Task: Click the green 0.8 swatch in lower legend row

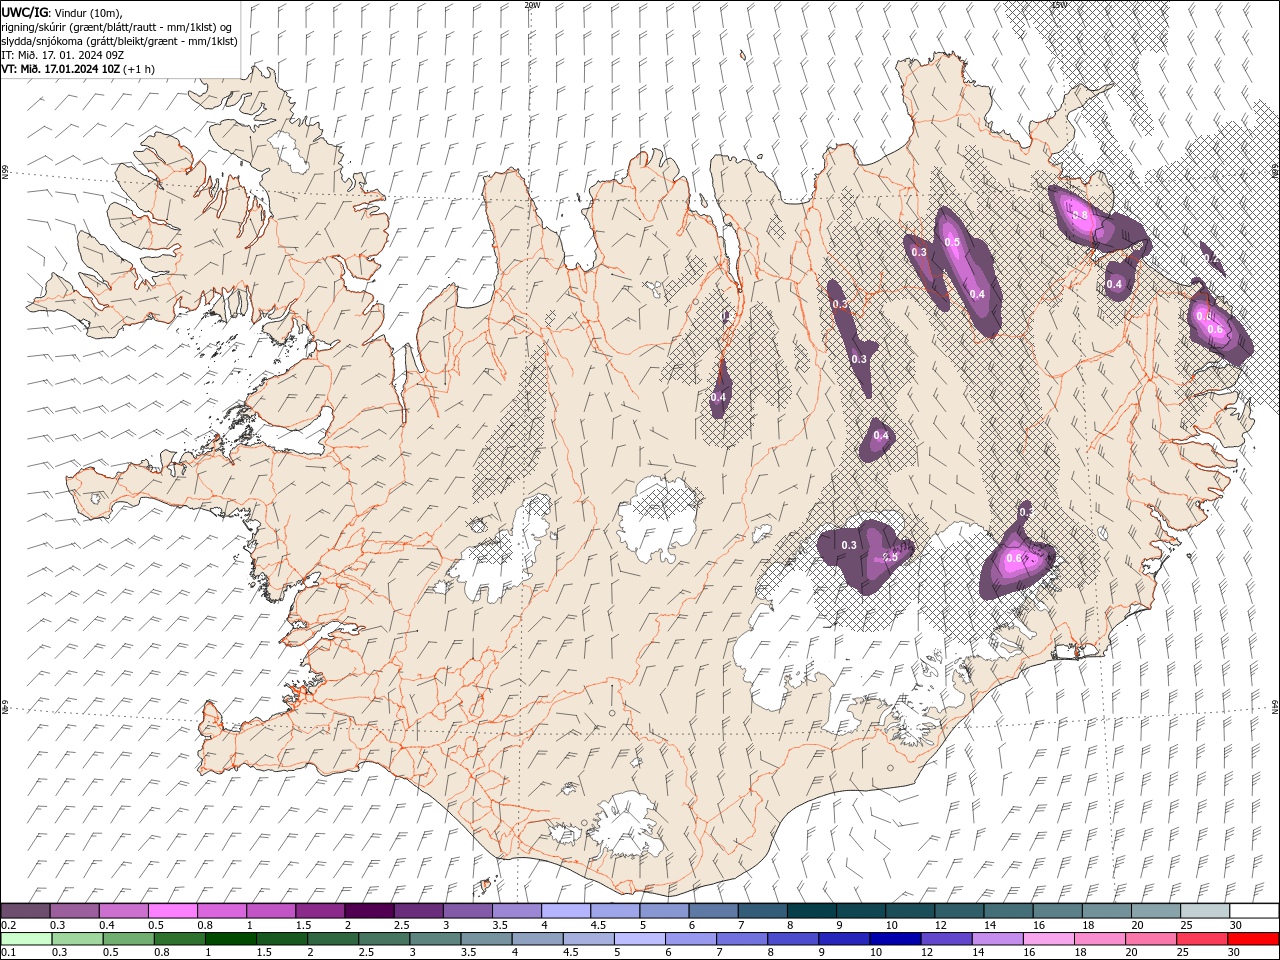Action: 180,939
